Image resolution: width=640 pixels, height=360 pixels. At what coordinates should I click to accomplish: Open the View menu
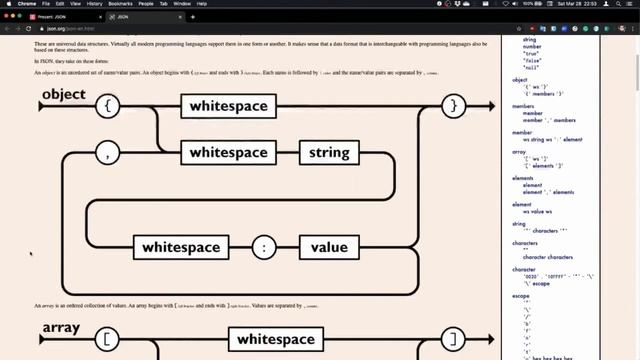click(75, 4)
